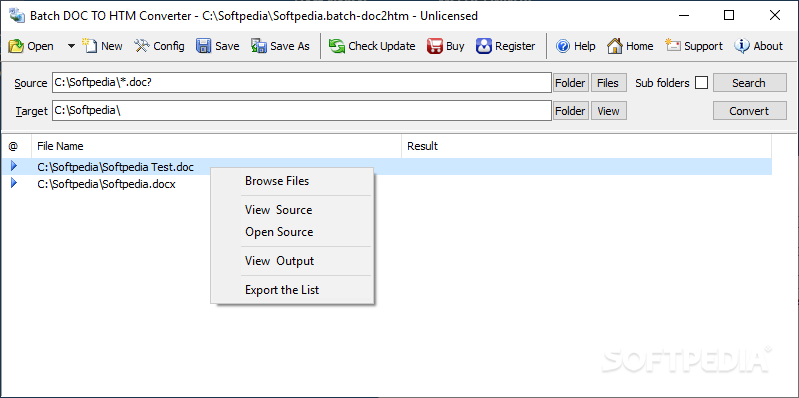799x398 pixels.
Task: Click the Support envelope icon
Action: click(673, 46)
